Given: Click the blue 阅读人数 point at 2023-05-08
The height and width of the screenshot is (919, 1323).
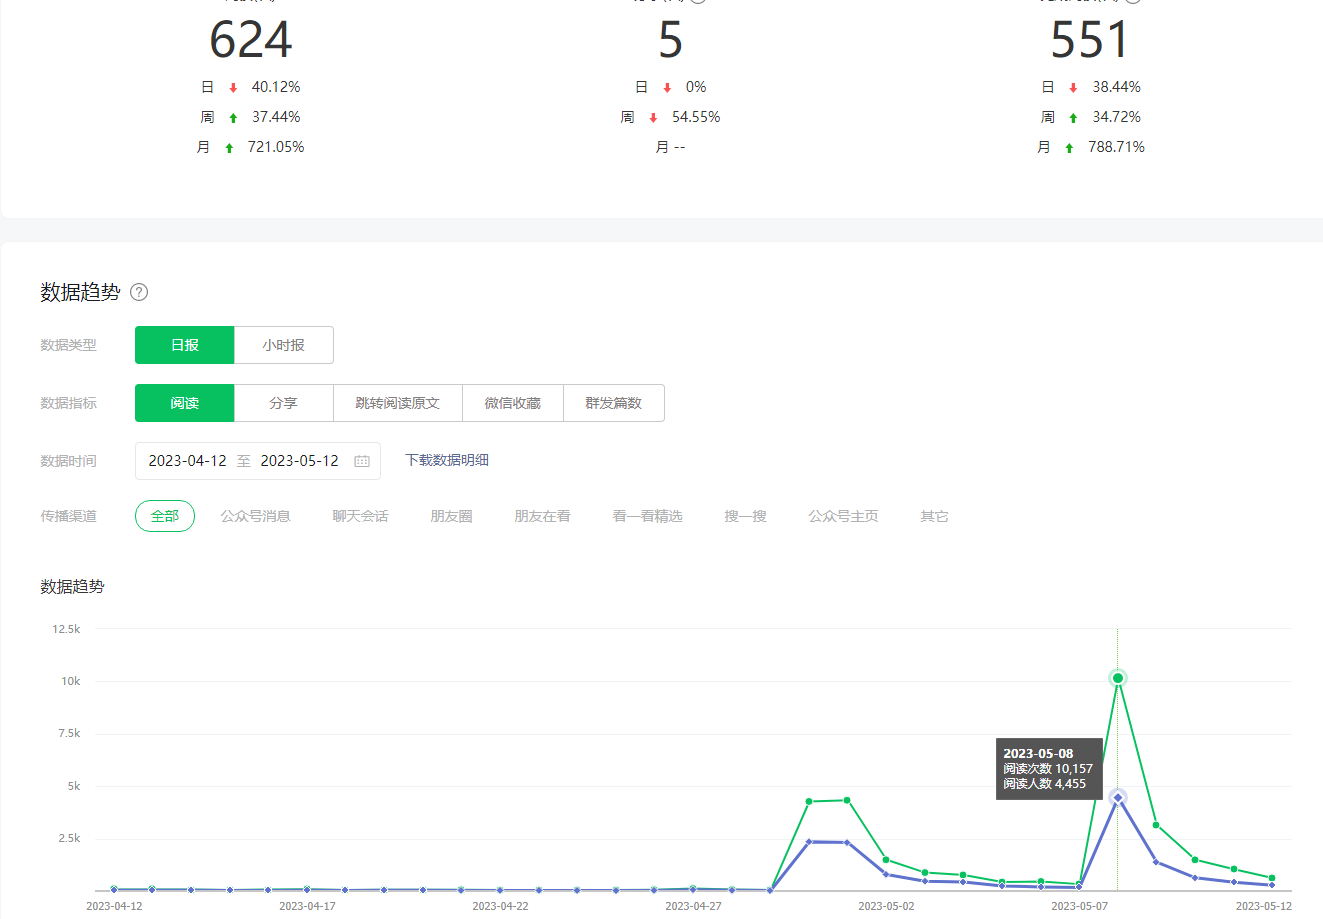Looking at the screenshot, I should pyautogui.click(x=1118, y=797).
